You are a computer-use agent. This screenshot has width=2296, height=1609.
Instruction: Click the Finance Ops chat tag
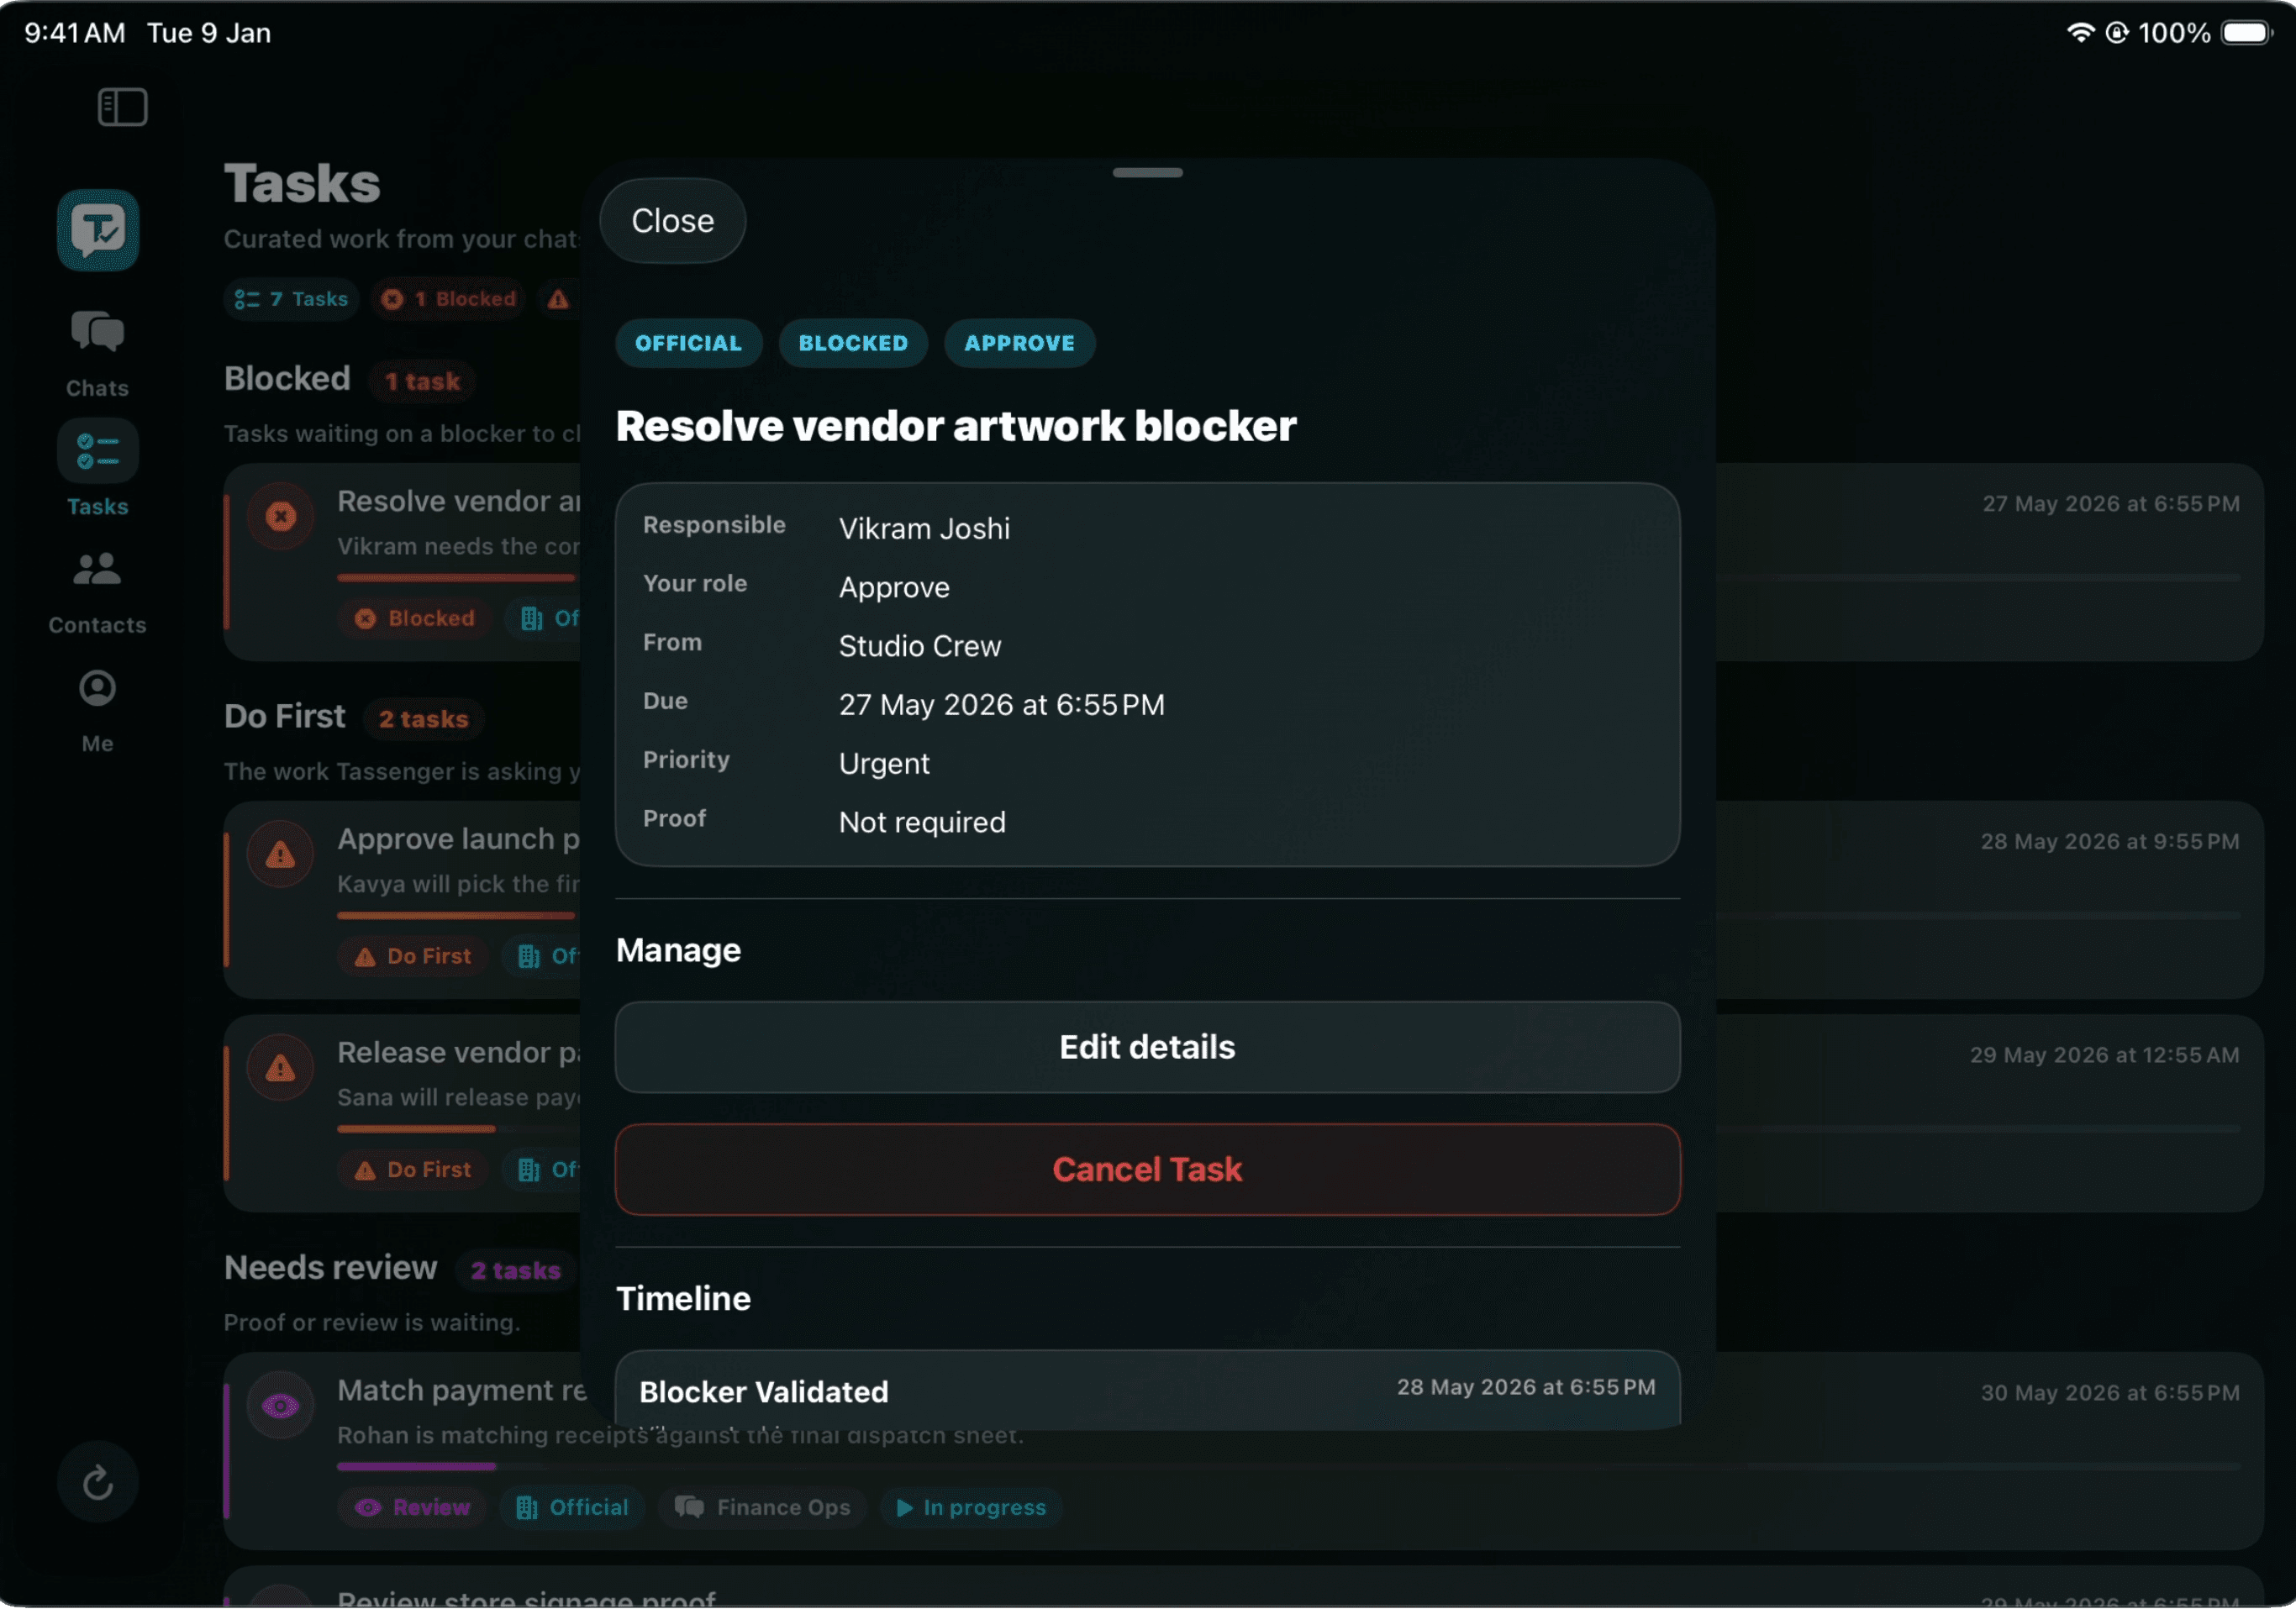763,1507
